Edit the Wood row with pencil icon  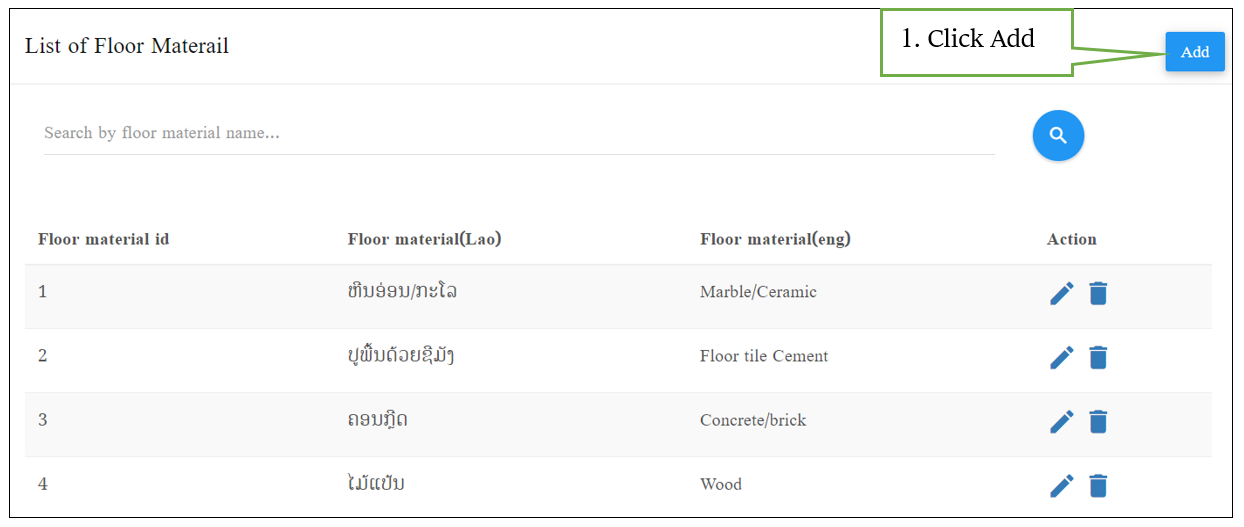point(1062,485)
